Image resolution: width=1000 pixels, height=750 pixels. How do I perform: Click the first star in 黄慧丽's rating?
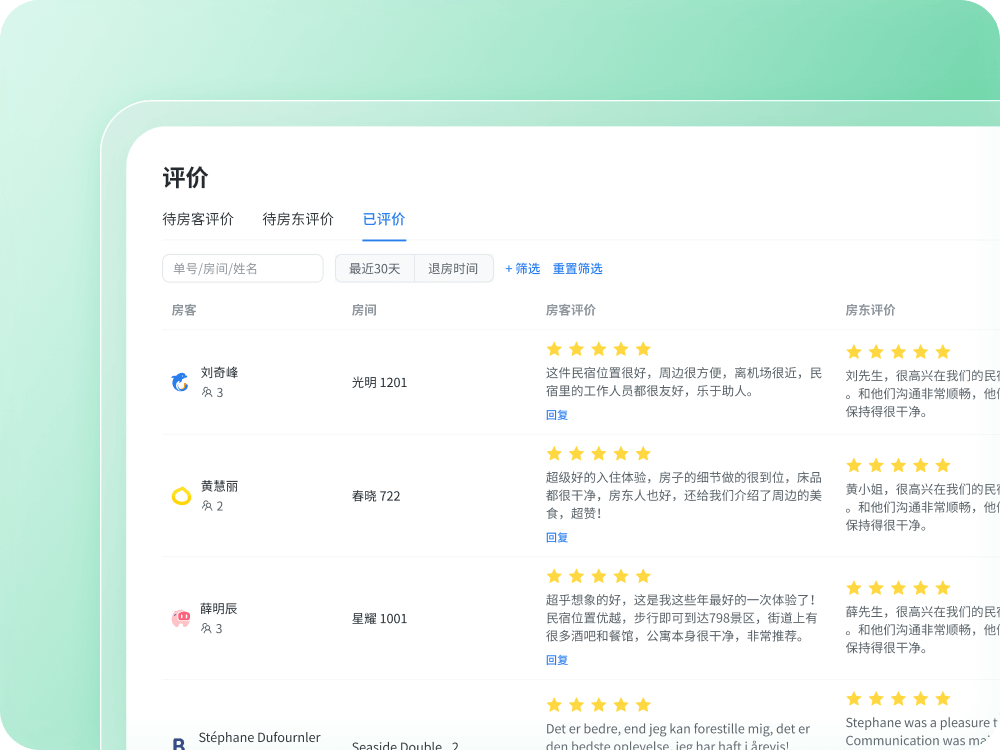pyautogui.click(x=556, y=453)
